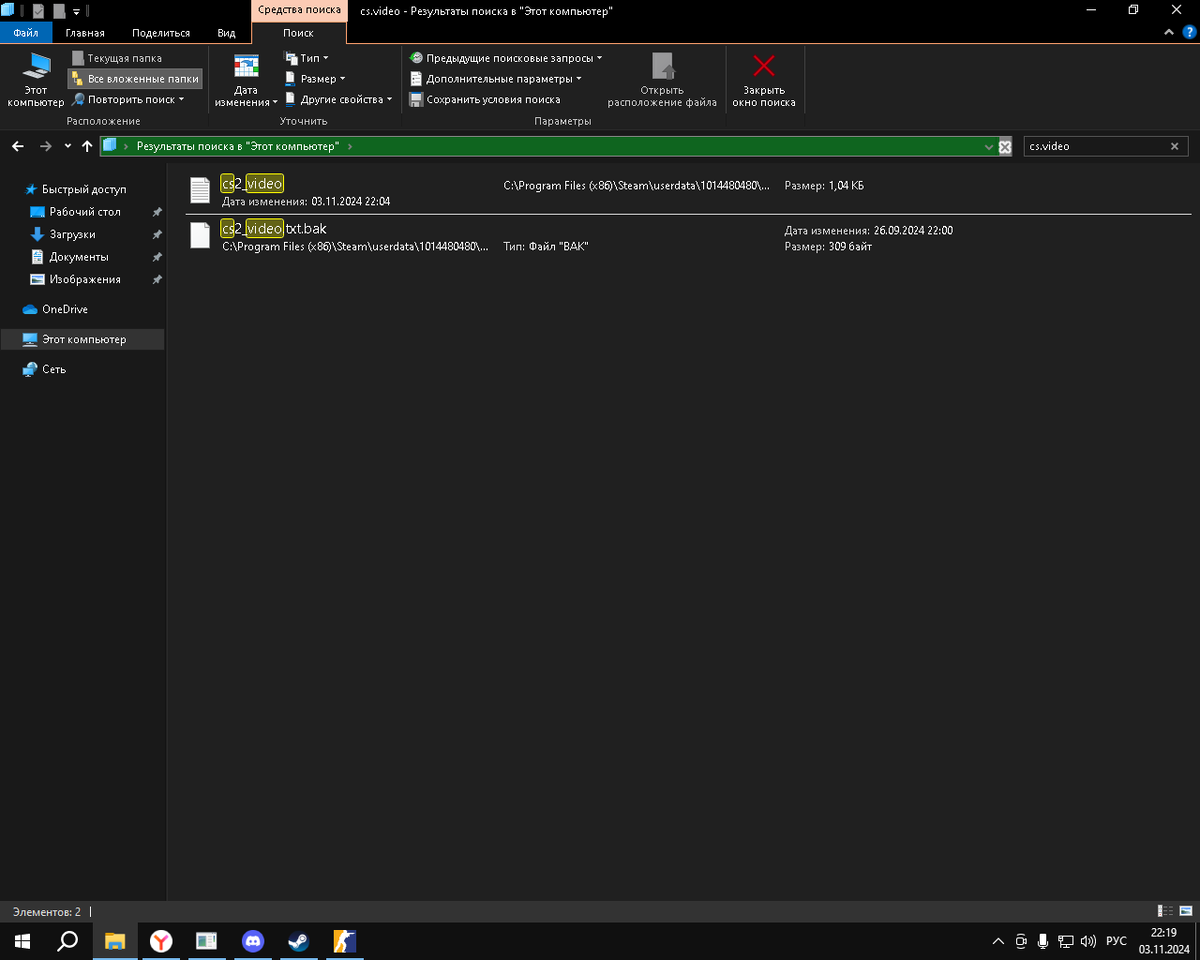Open Windows taskbar search
Image resolution: width=1200 pixels, height=960 pixels.
[68, 941]
